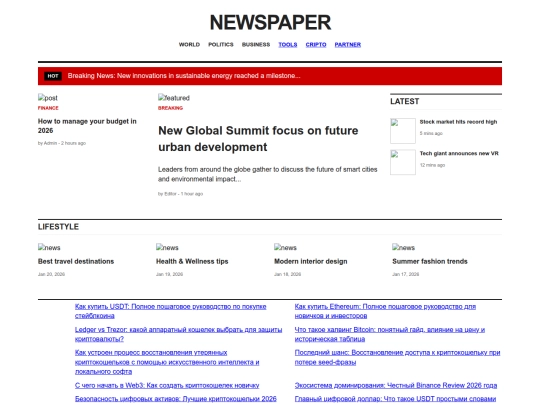The width and height of the screenshot is (540, 405).
Task: Click the NEWSPAPER site title
Action: tap(270, 23)
